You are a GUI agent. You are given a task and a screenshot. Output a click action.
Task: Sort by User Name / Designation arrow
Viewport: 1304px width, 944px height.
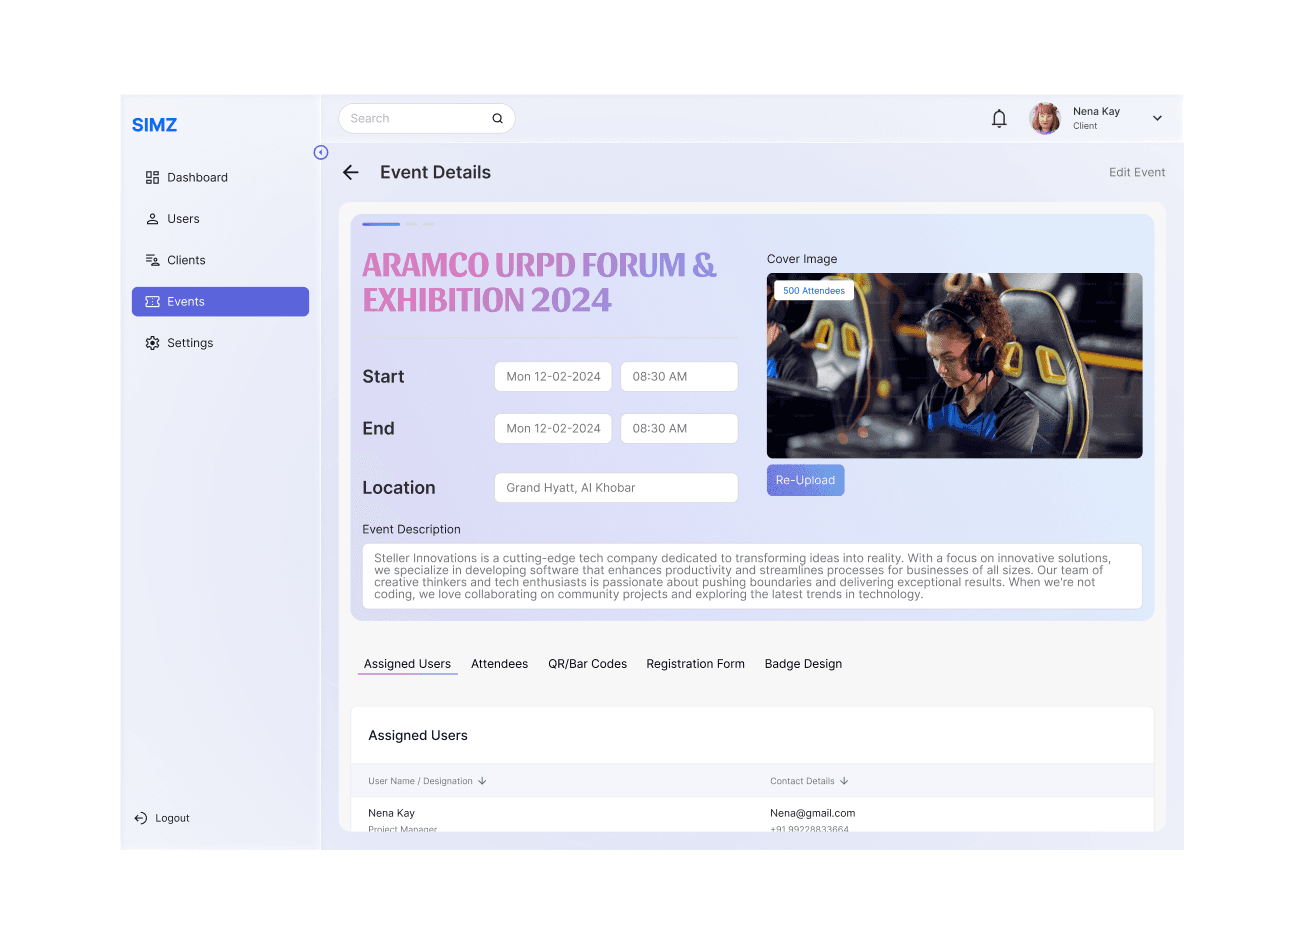coord(482,781)
